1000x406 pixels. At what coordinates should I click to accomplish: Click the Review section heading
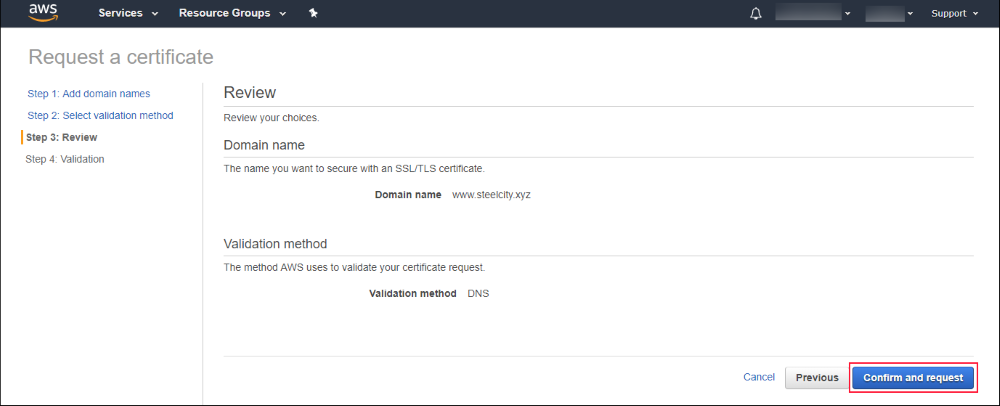point(250,92)
